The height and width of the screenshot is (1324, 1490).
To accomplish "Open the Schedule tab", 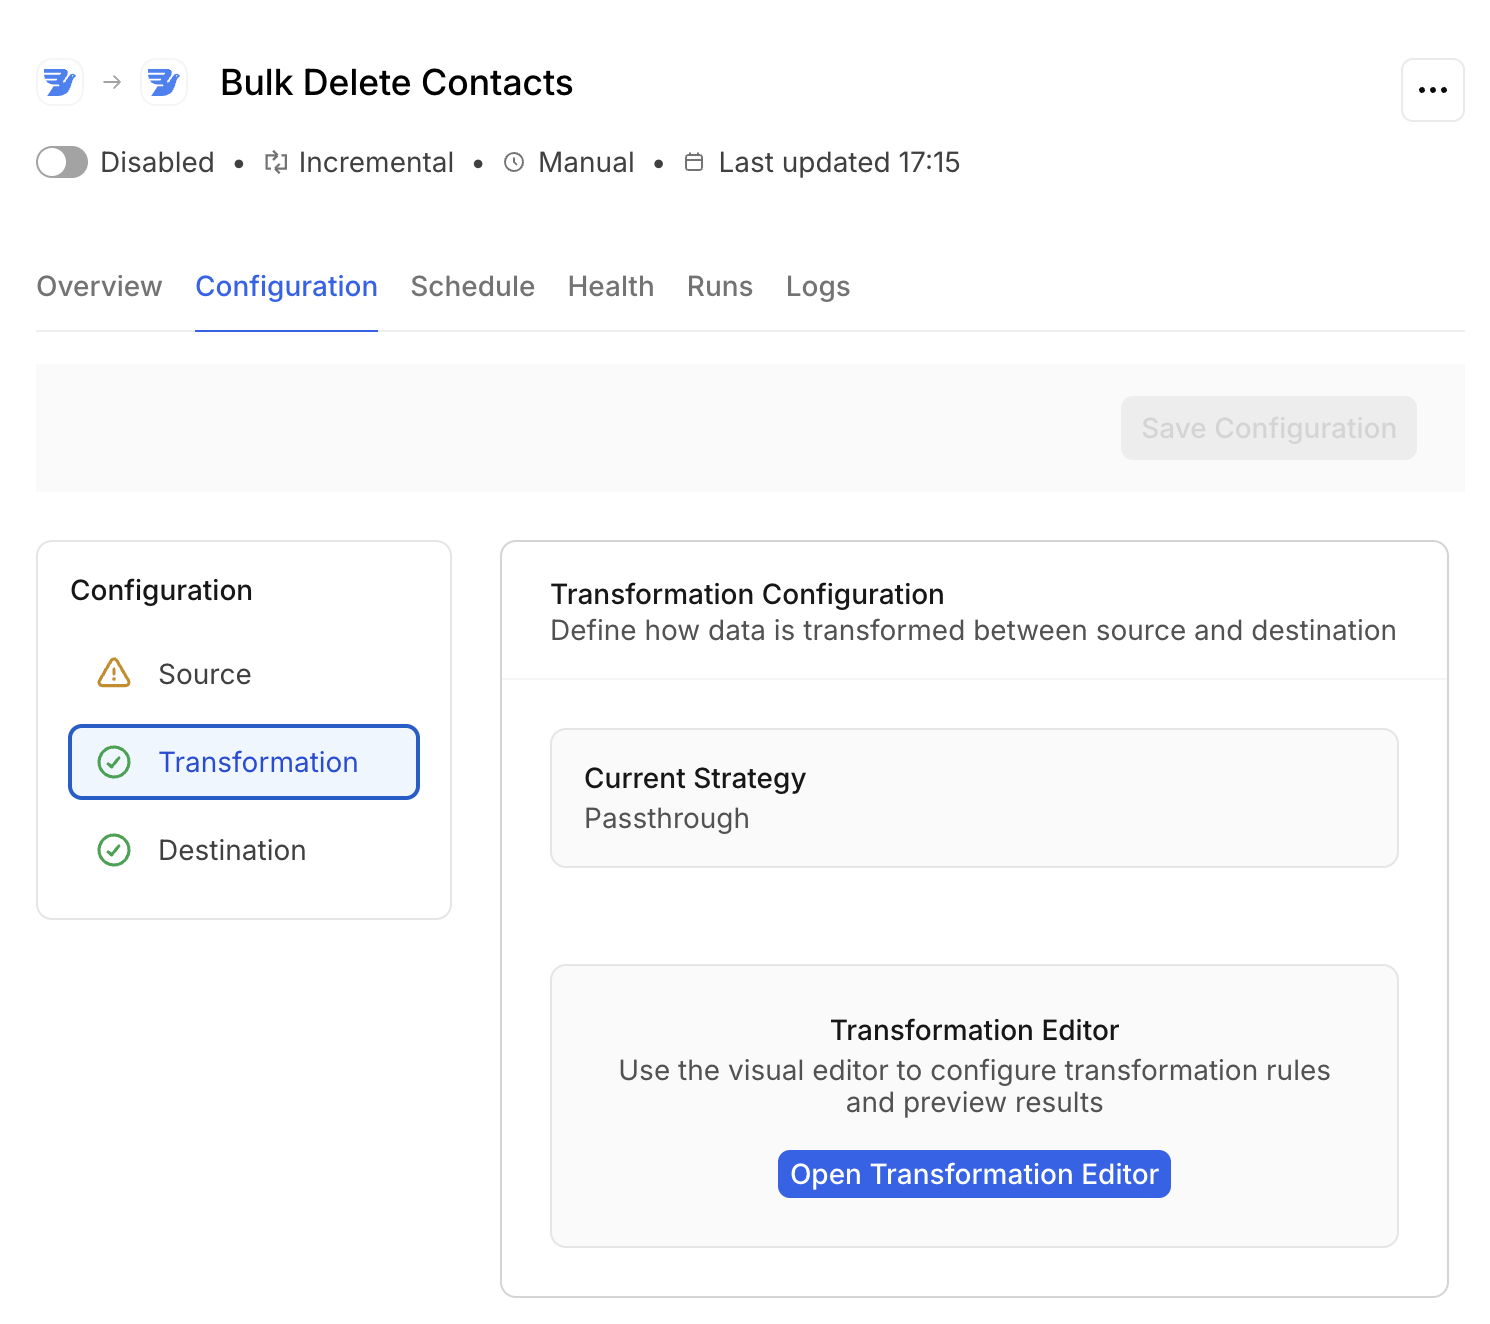I will coord(472,287).
